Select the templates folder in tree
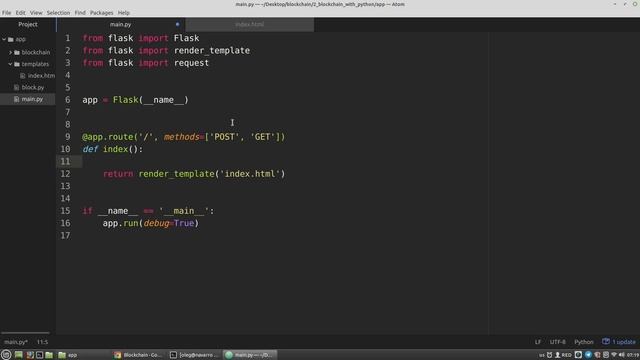 [x=35, y=64]
